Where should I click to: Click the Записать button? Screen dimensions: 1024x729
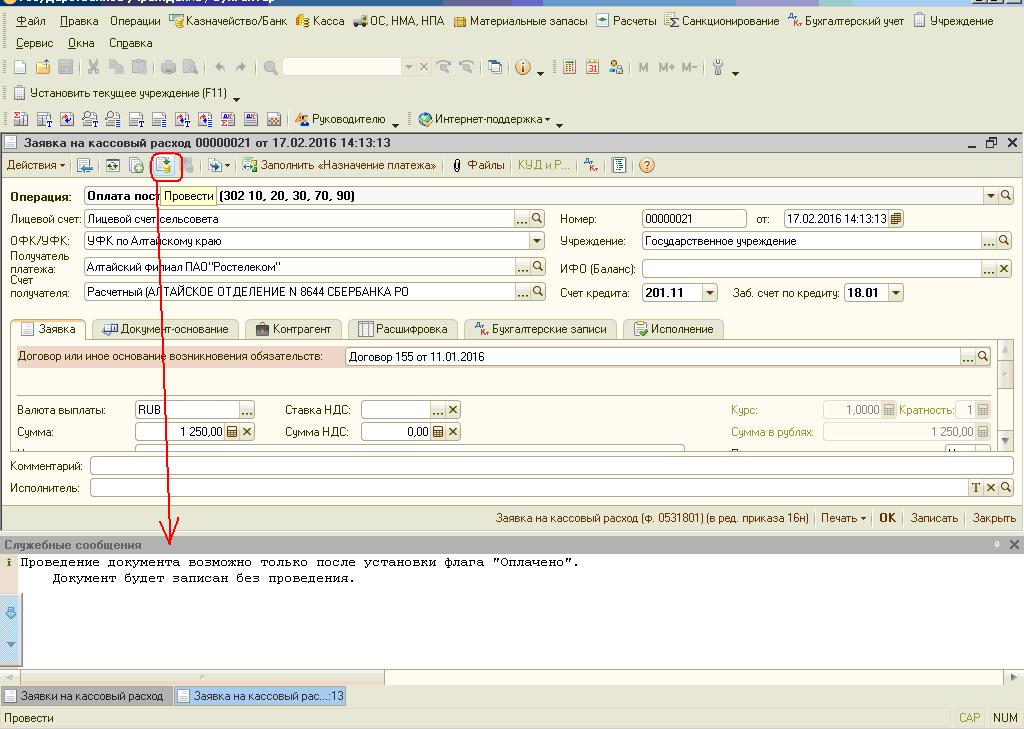(934, 518)
